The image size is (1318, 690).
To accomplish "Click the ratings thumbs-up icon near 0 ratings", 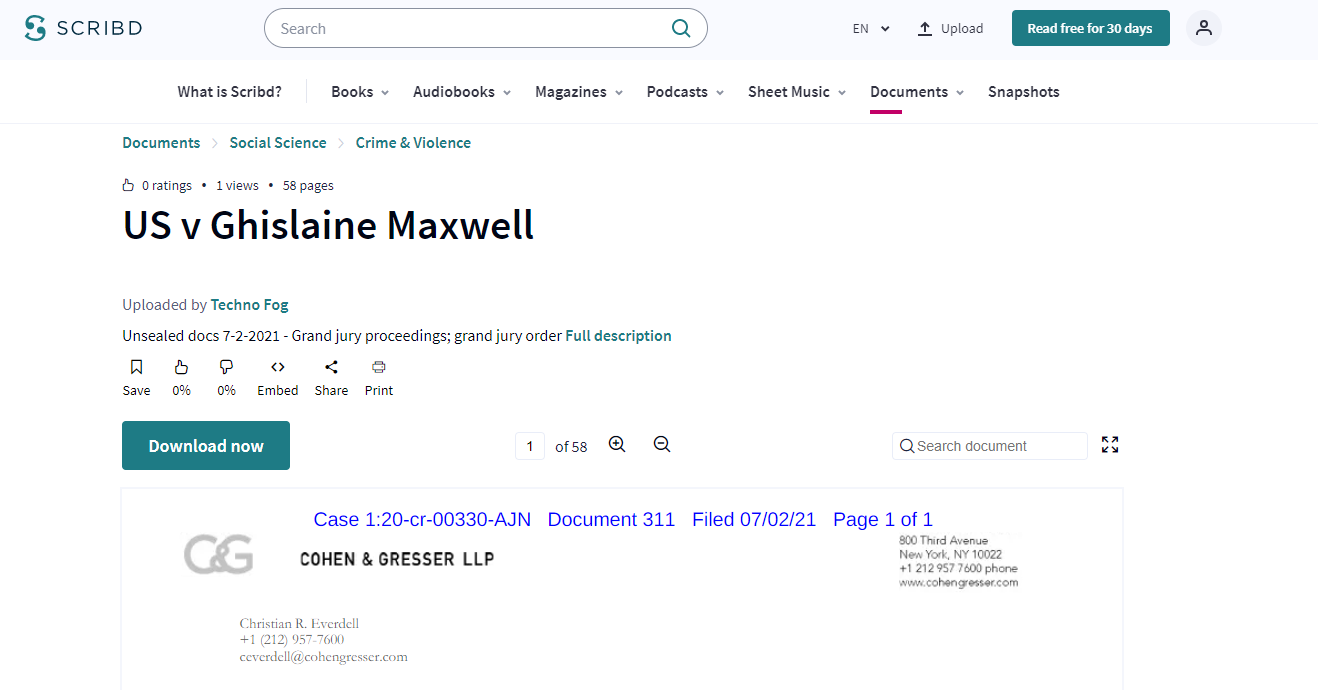I will (128, 185).
